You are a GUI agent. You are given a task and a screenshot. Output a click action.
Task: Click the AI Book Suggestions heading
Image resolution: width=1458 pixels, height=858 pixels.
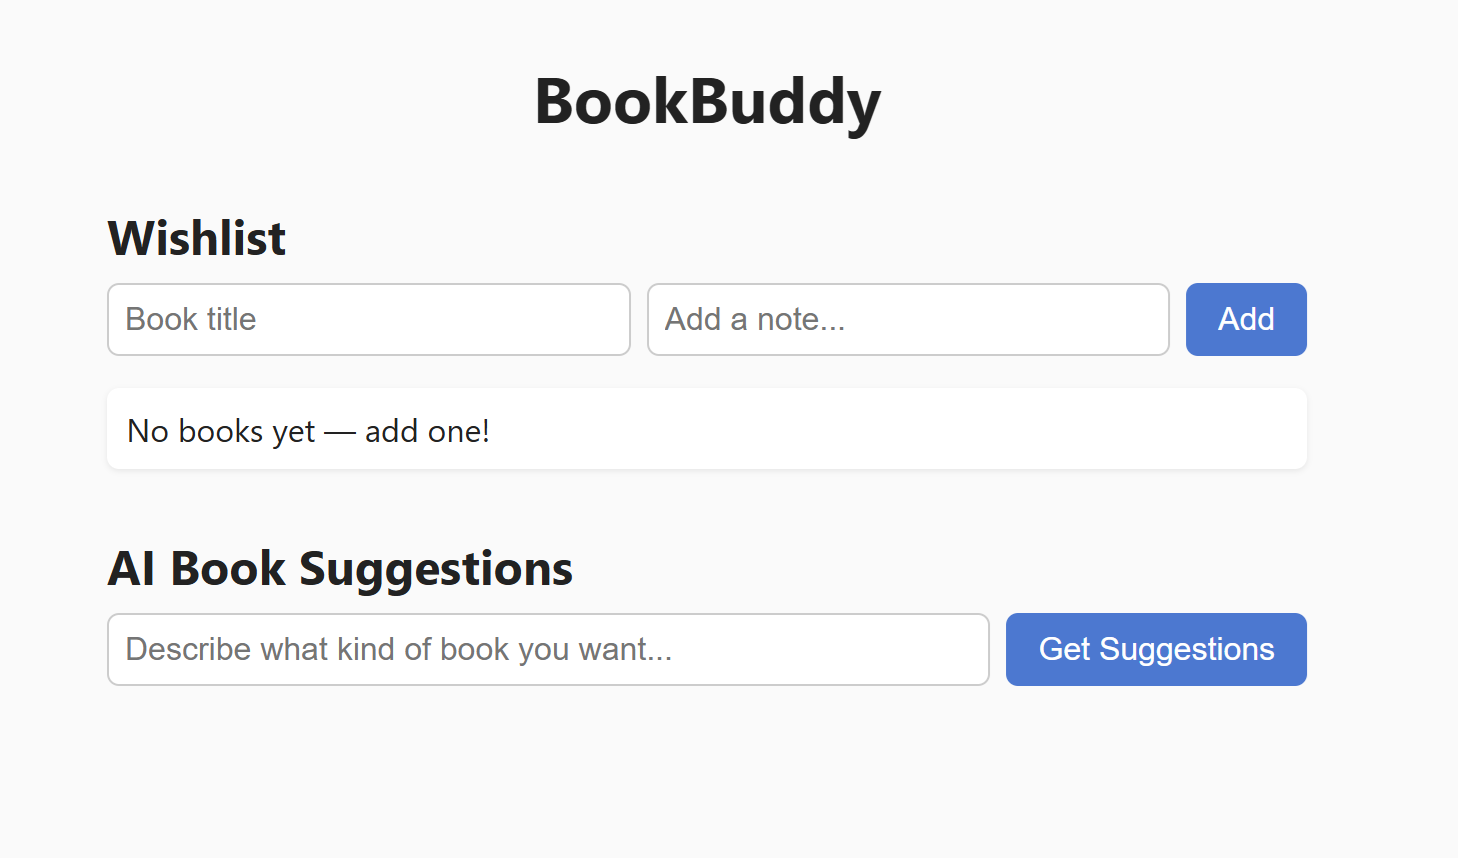click(x=340, y=569)
